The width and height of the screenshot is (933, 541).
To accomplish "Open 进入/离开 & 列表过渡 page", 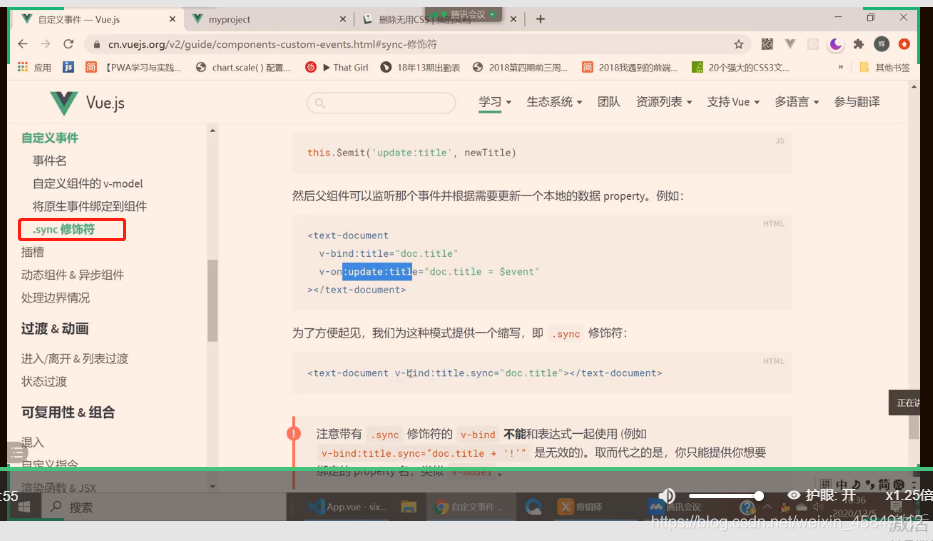I will tap(74, 358).
